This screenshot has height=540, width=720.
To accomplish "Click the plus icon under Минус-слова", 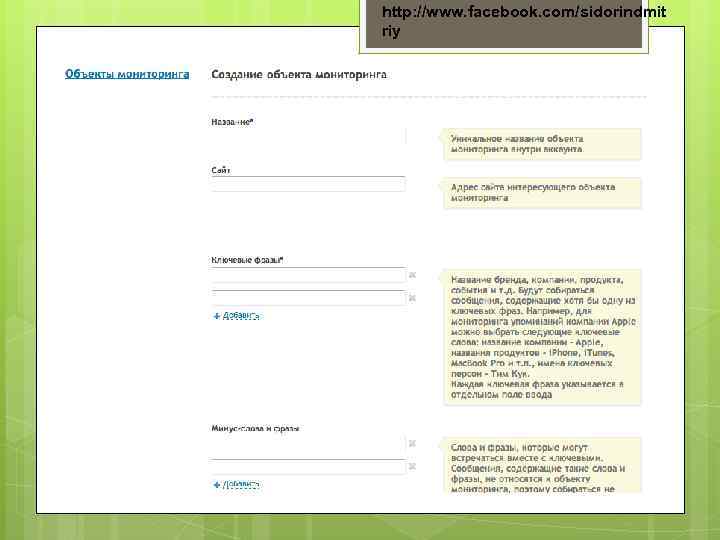I will pyautogui.click(x=217, y=485).
